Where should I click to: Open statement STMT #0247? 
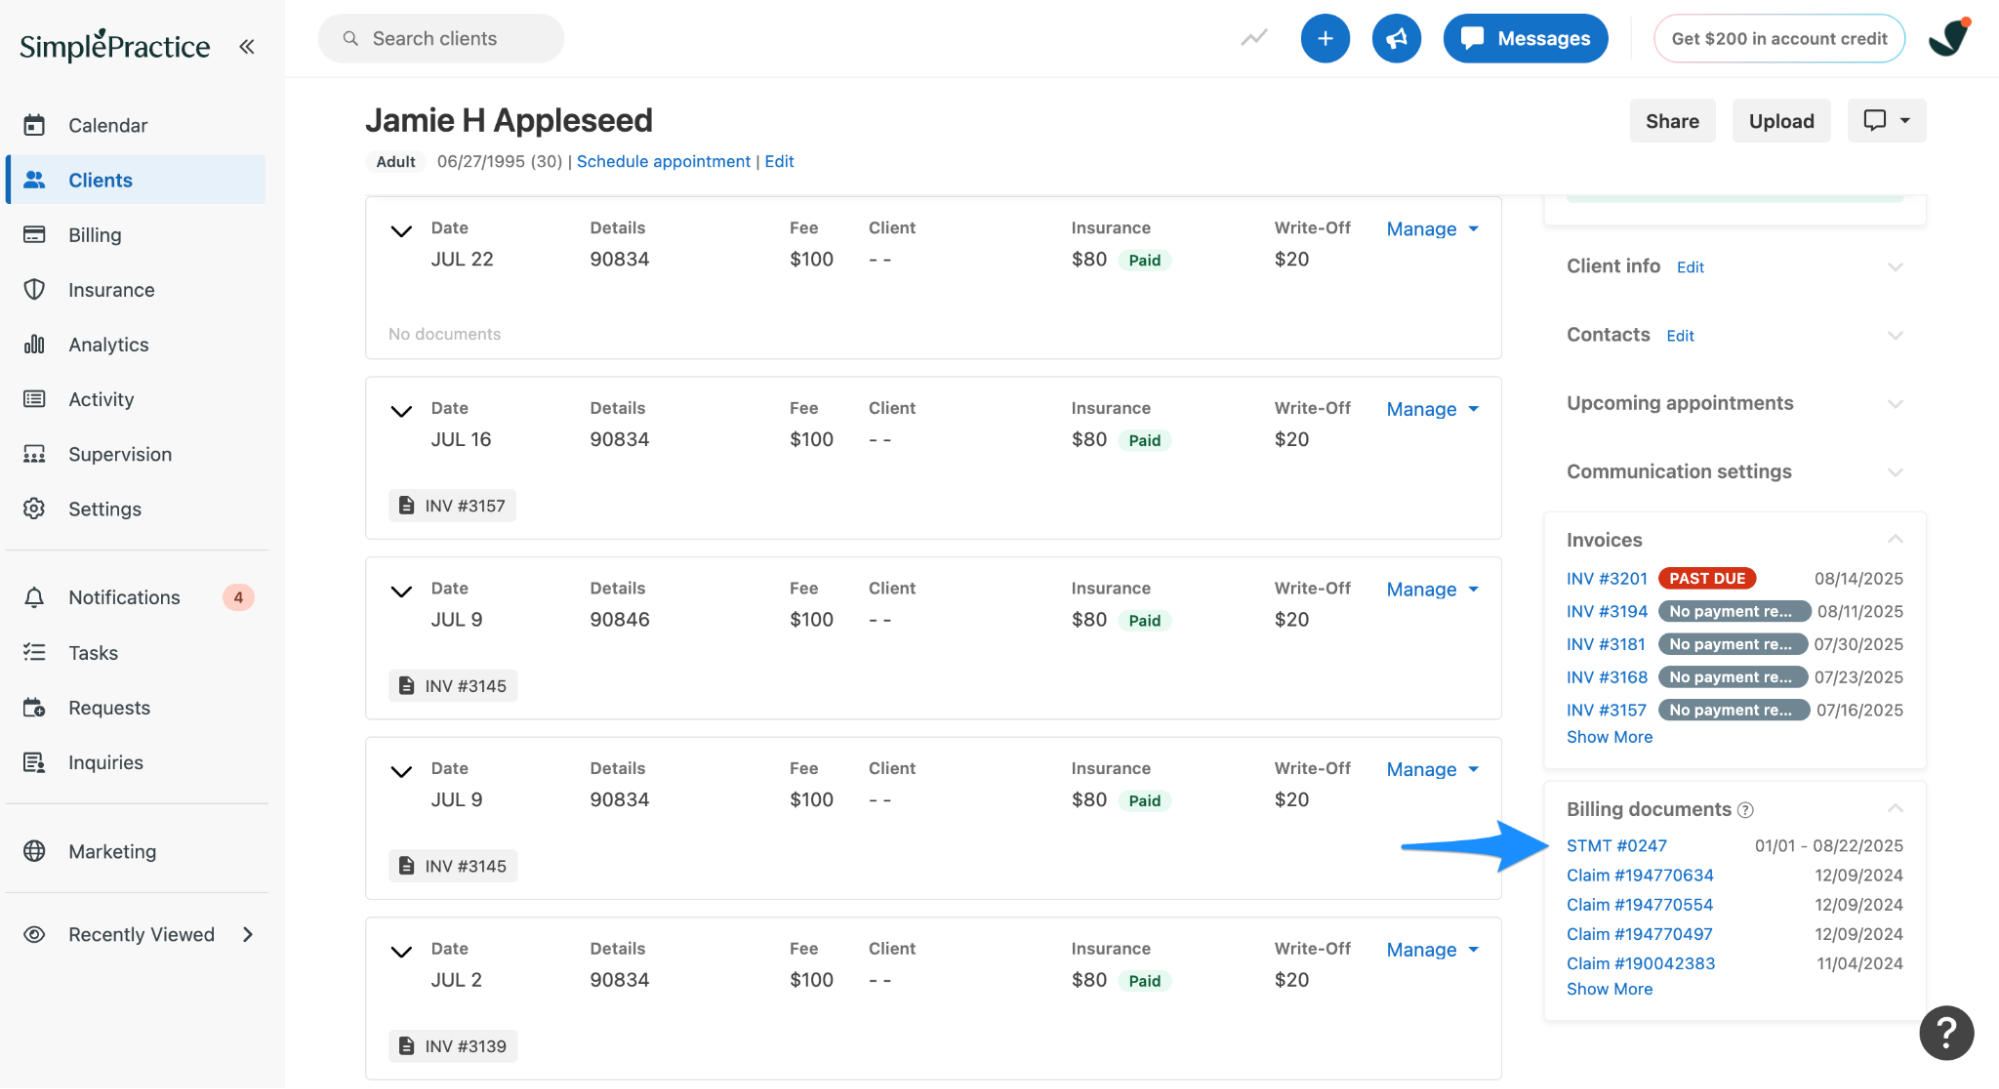click(1616, 845)
